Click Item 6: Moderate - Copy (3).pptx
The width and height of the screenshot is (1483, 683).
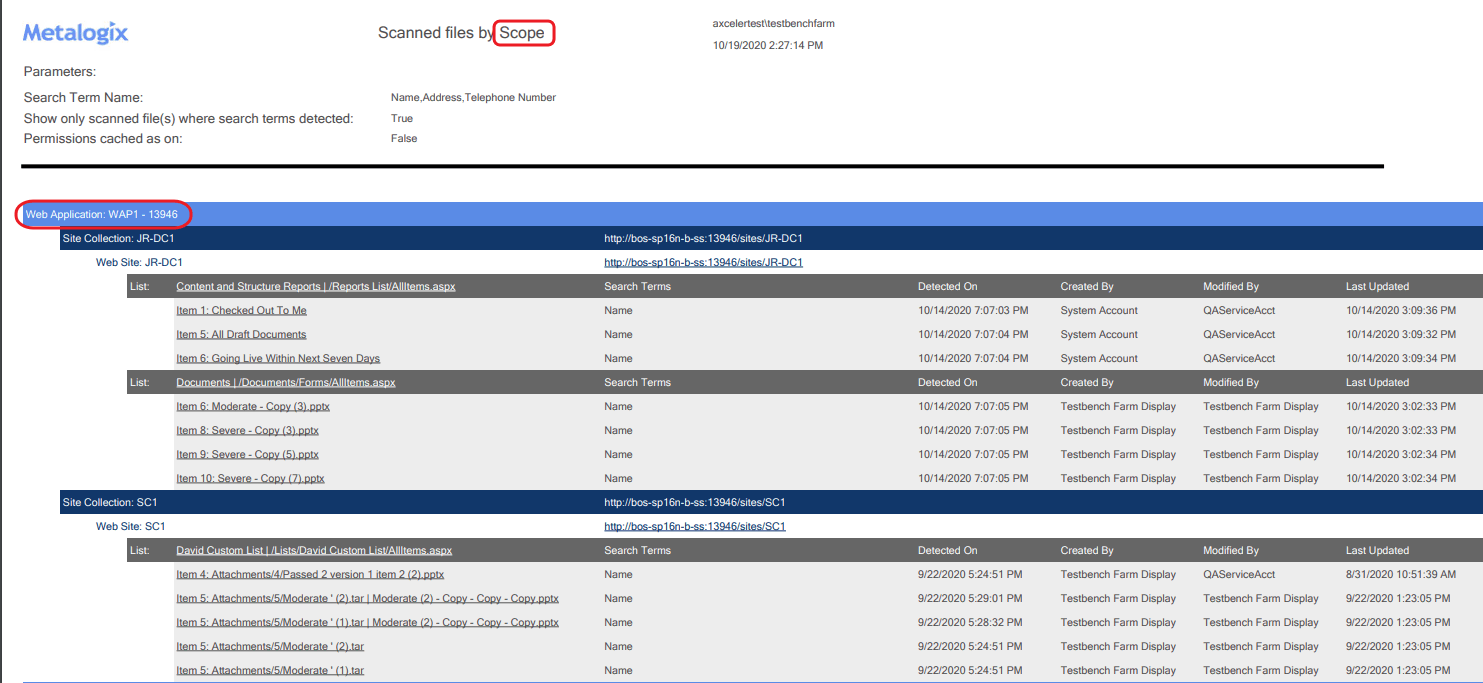(251, 406)
